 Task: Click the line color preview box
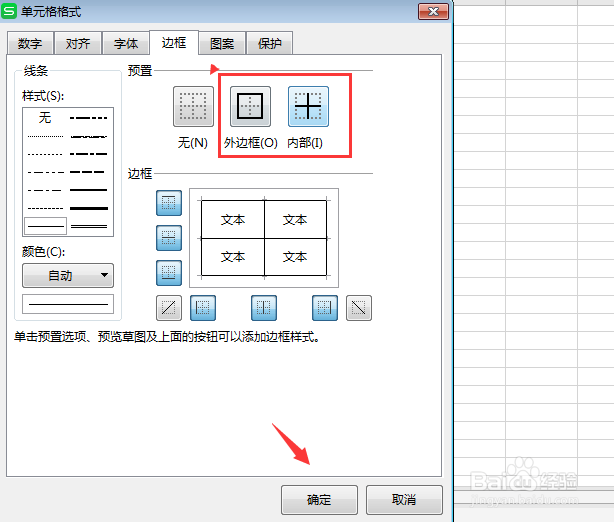68,304
